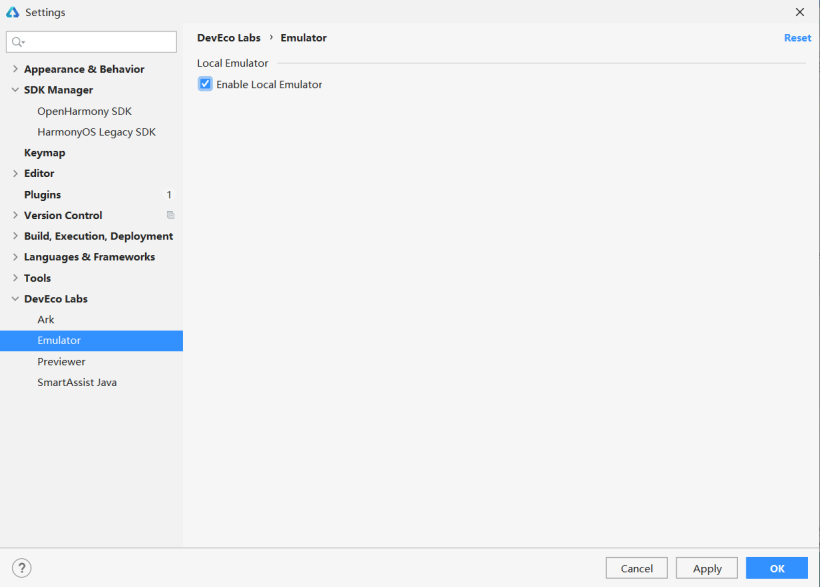Click the Cancel button
820x587 pixels.
tap(636, 568)
